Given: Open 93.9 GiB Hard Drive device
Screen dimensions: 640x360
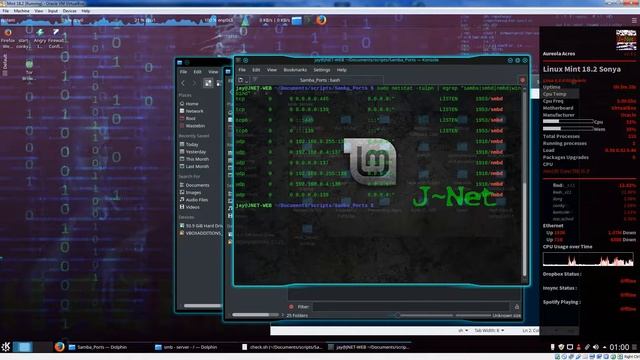Looking at the screenshot, I should (x=201, y=226).
